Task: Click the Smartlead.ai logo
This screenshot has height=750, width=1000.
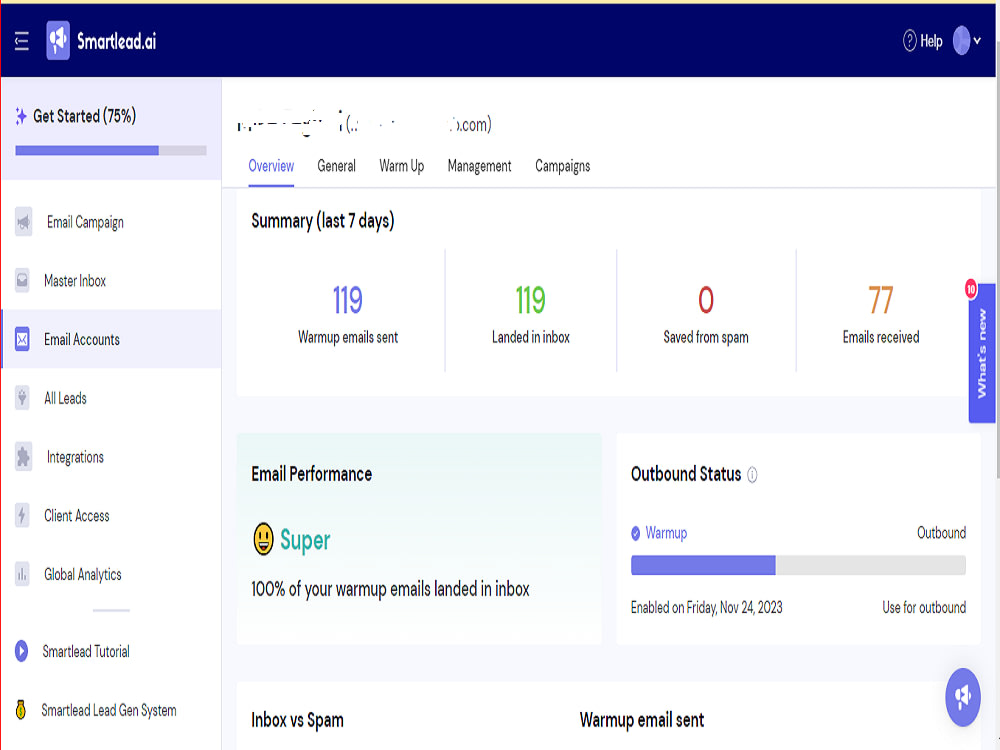Action: click(98, 41)
